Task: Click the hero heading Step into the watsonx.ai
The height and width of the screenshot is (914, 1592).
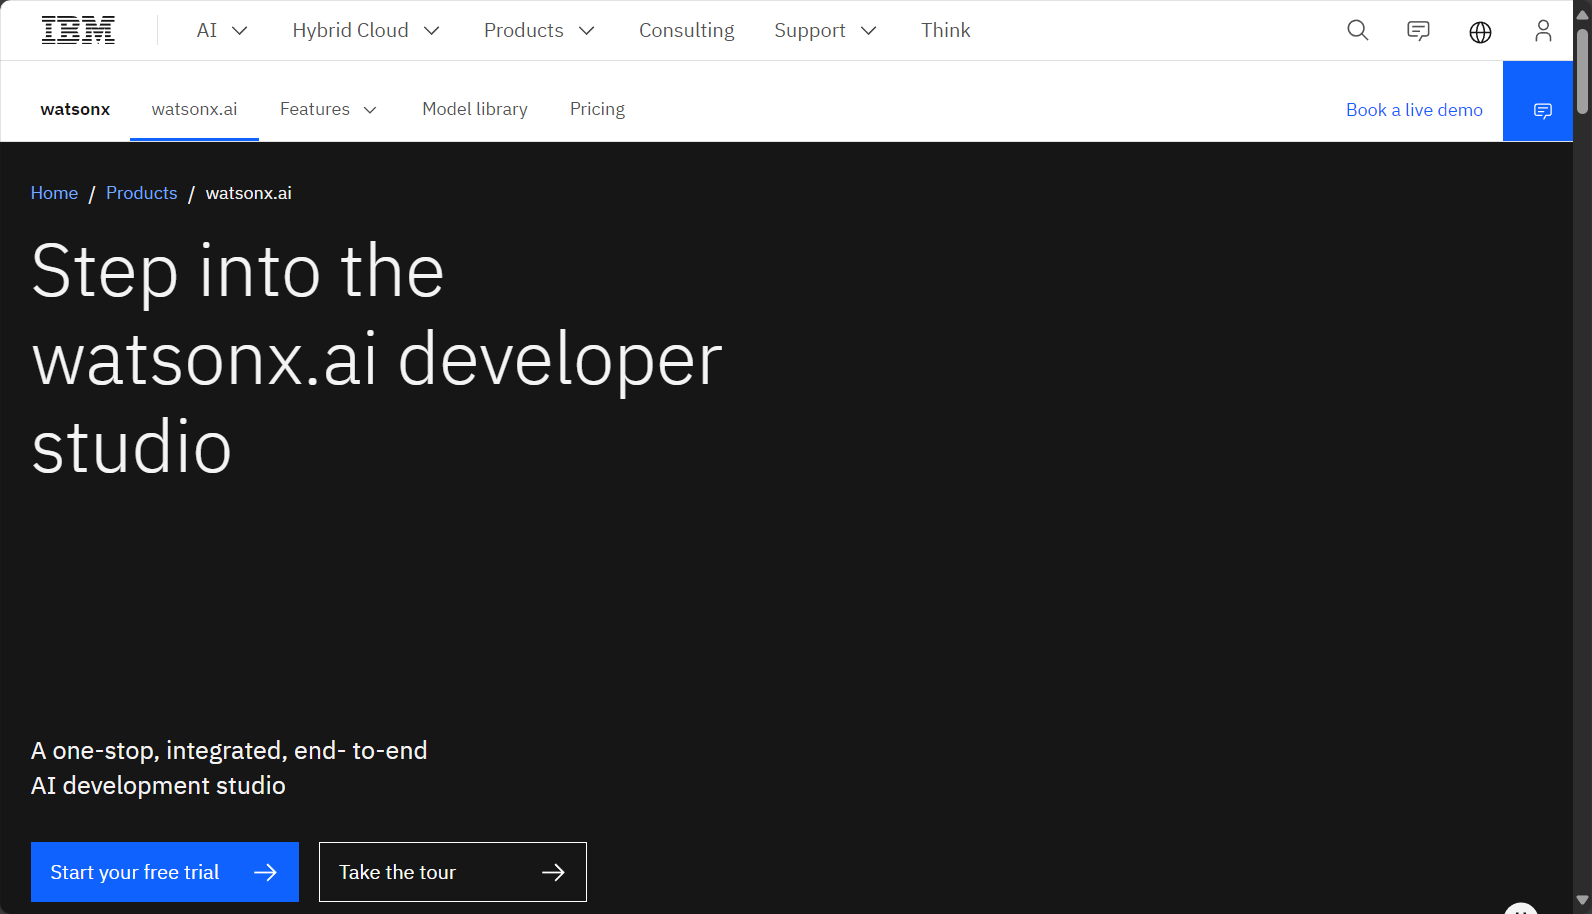Action: (377, 359)
